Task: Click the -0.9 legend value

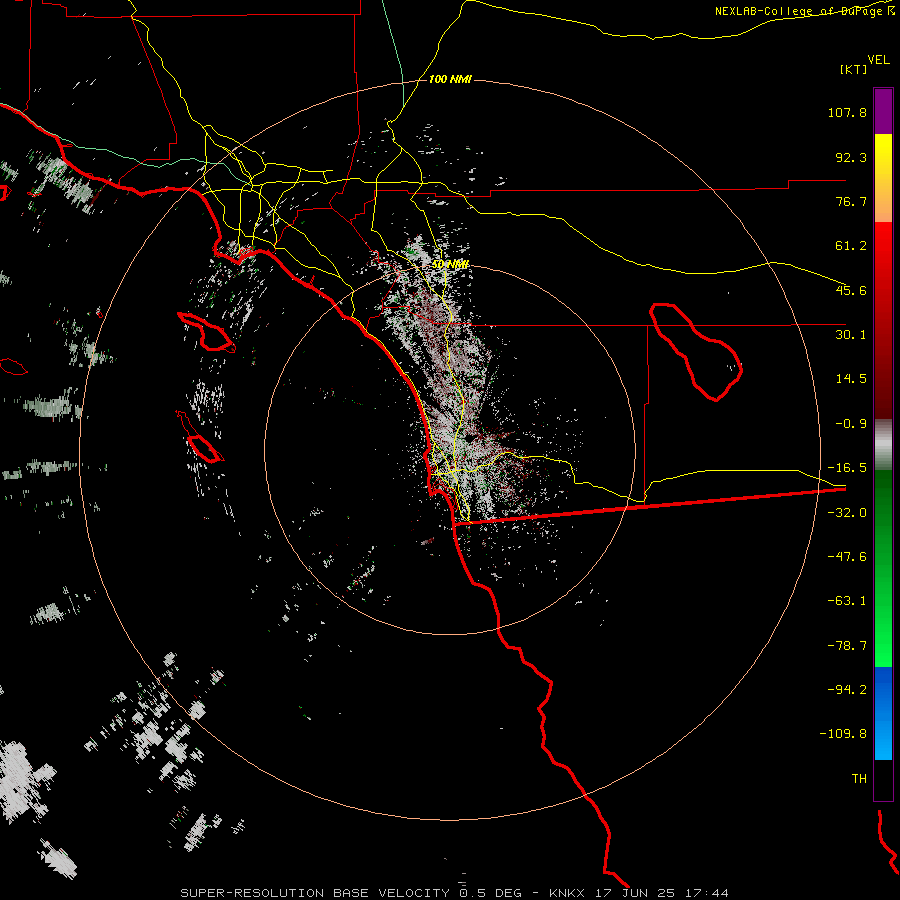Action: 851,424
